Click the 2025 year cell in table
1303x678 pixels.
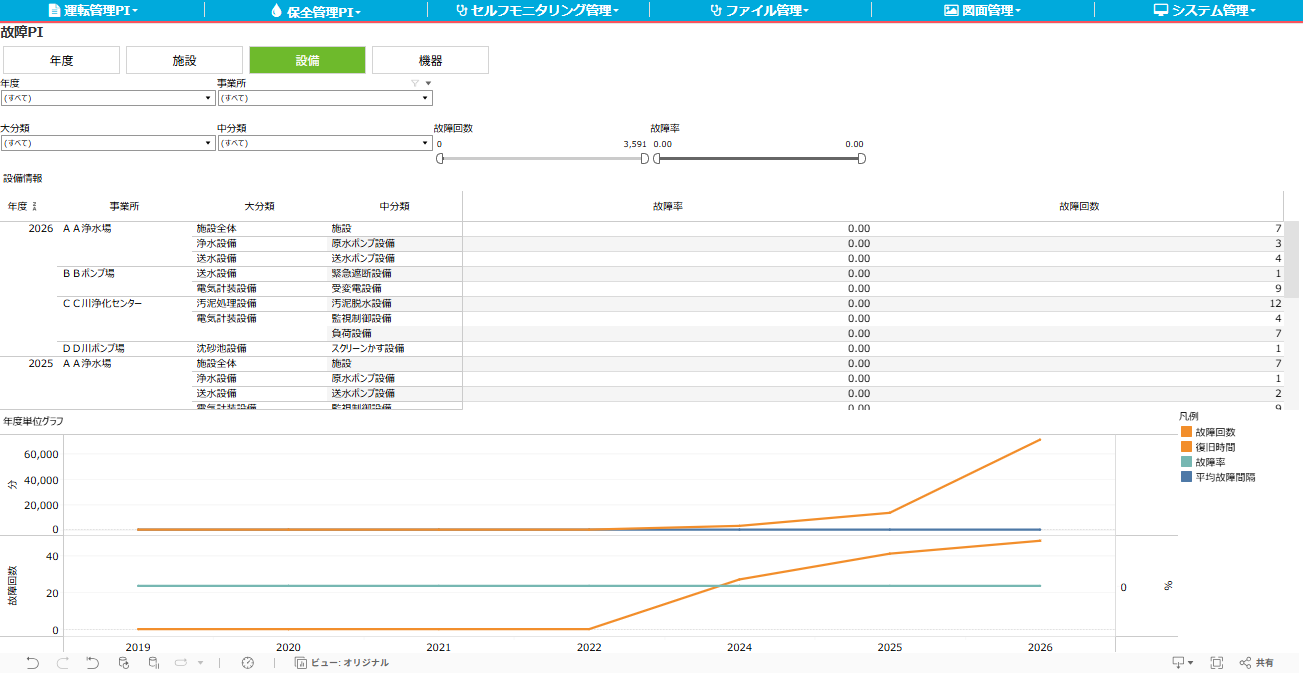[x=41, y=363]
